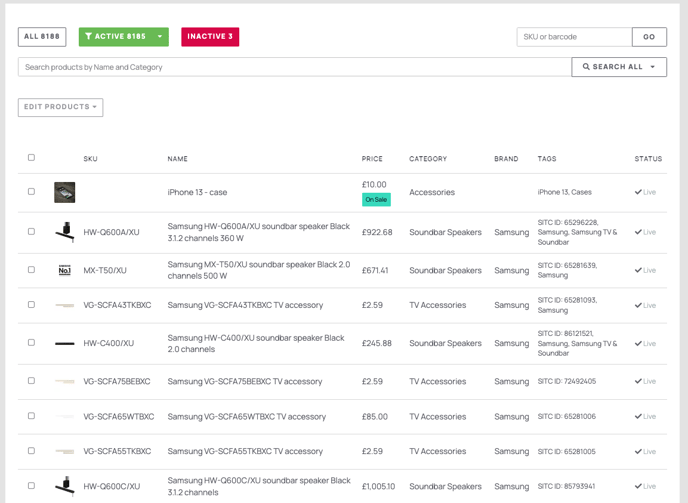Viewport: 688px width, 503px height.
Task: Open Samsung HW-C400/XU soundbar speaker name
Action: point(256,344)
